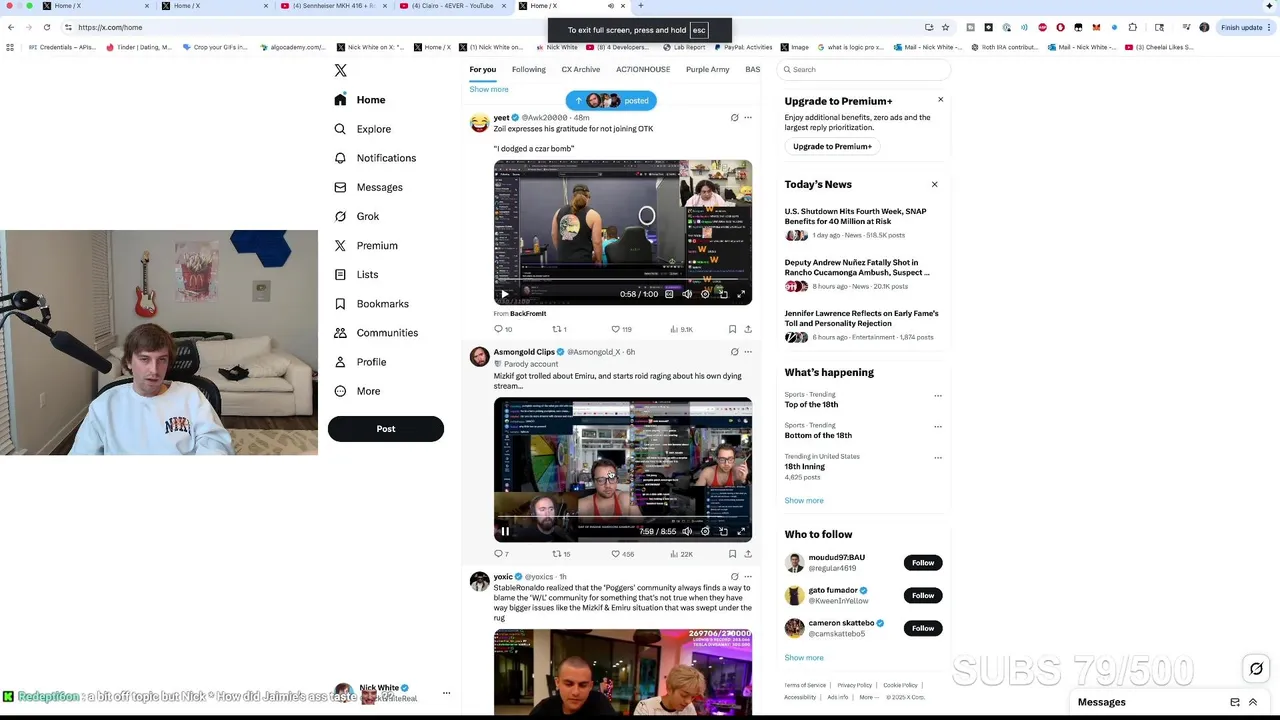
Task: Play the yeet post video
Action: [504, 294]
